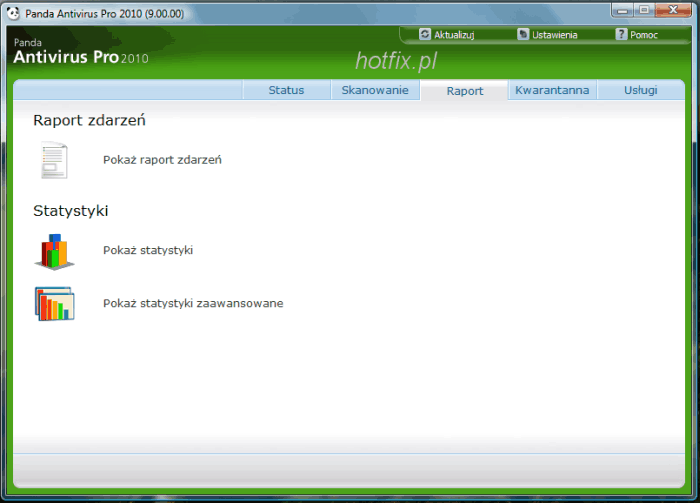Image resolution: width=700 pixels, height=503 pixels.
Task: Switch to the Status tab
Action: pos(286,90)
